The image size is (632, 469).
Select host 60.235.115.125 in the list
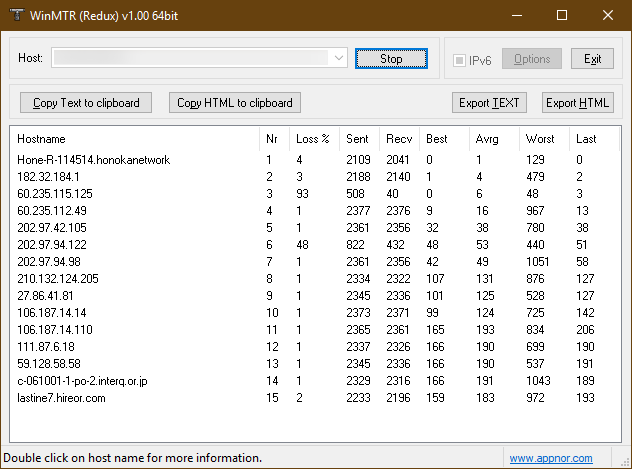click(x=55, y=194)
